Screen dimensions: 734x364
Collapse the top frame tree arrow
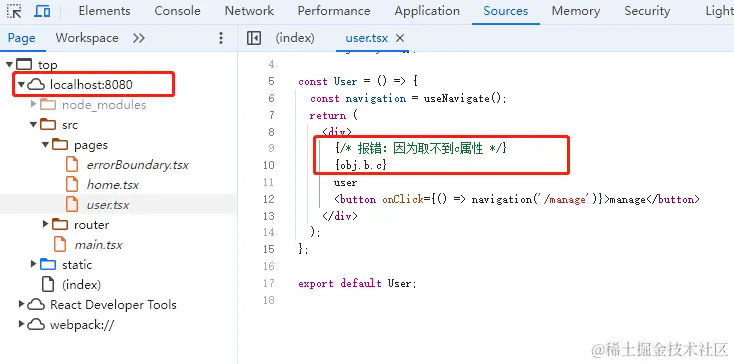(x=9, y=65)
